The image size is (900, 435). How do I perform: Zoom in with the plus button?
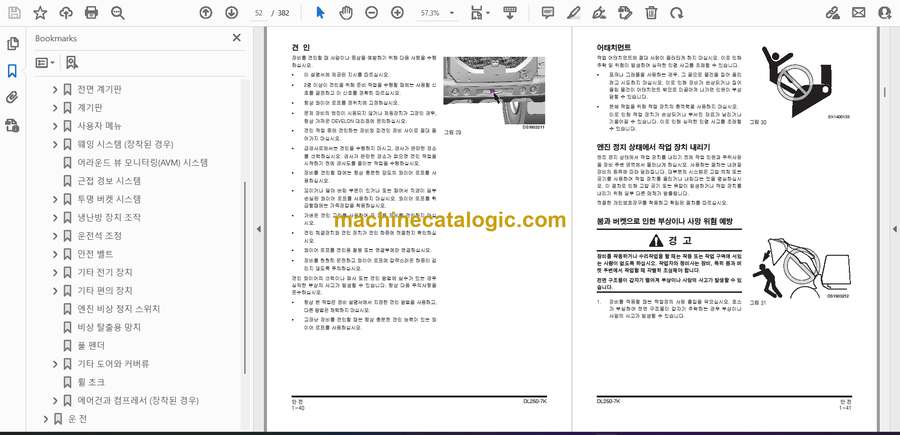[397, 13]
